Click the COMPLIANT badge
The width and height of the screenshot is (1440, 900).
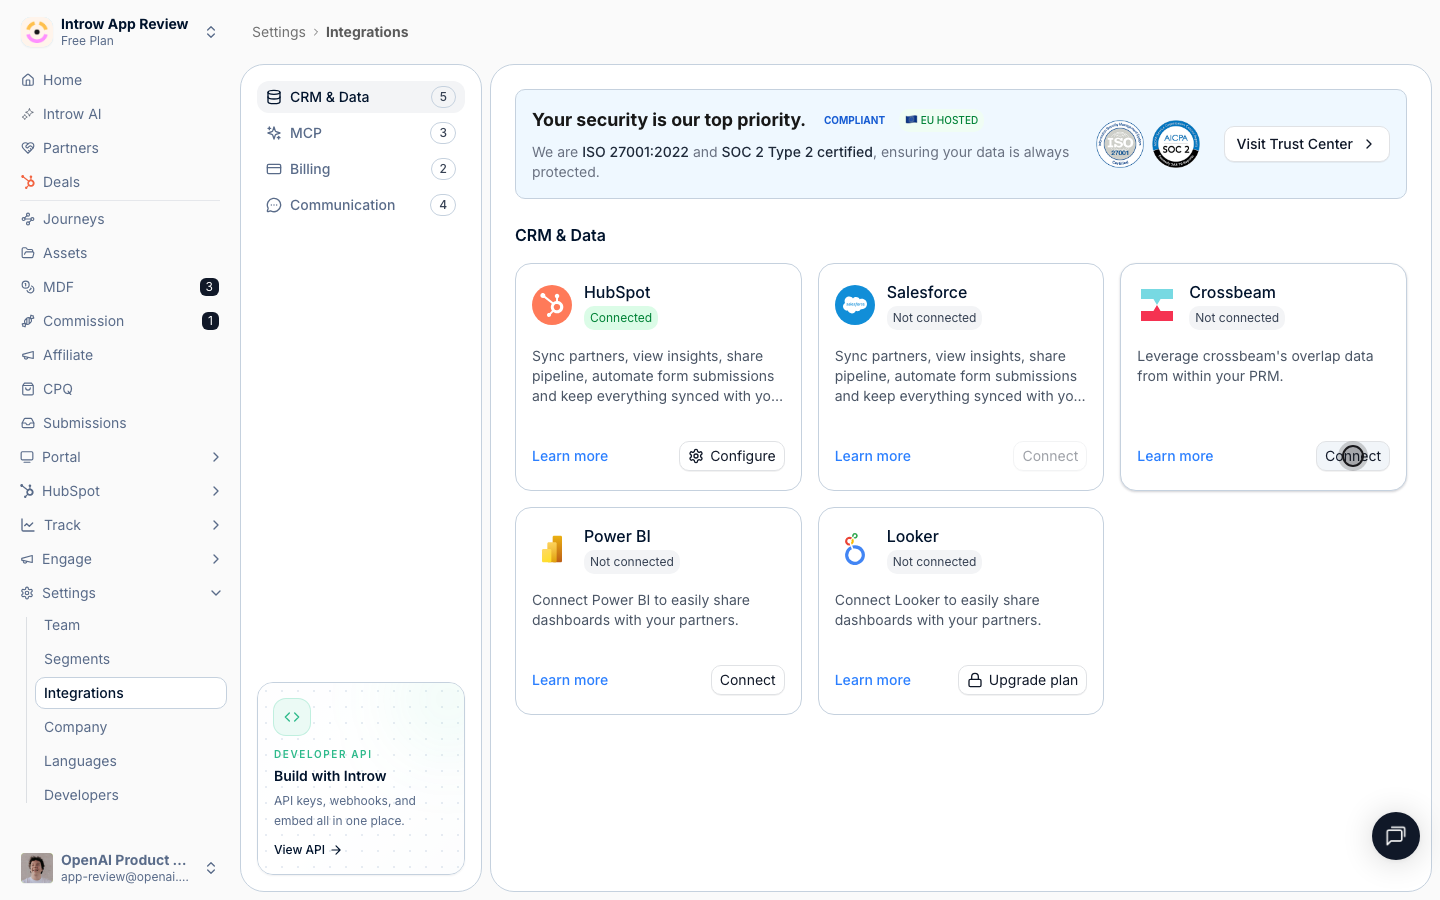(x=854, y=120)
